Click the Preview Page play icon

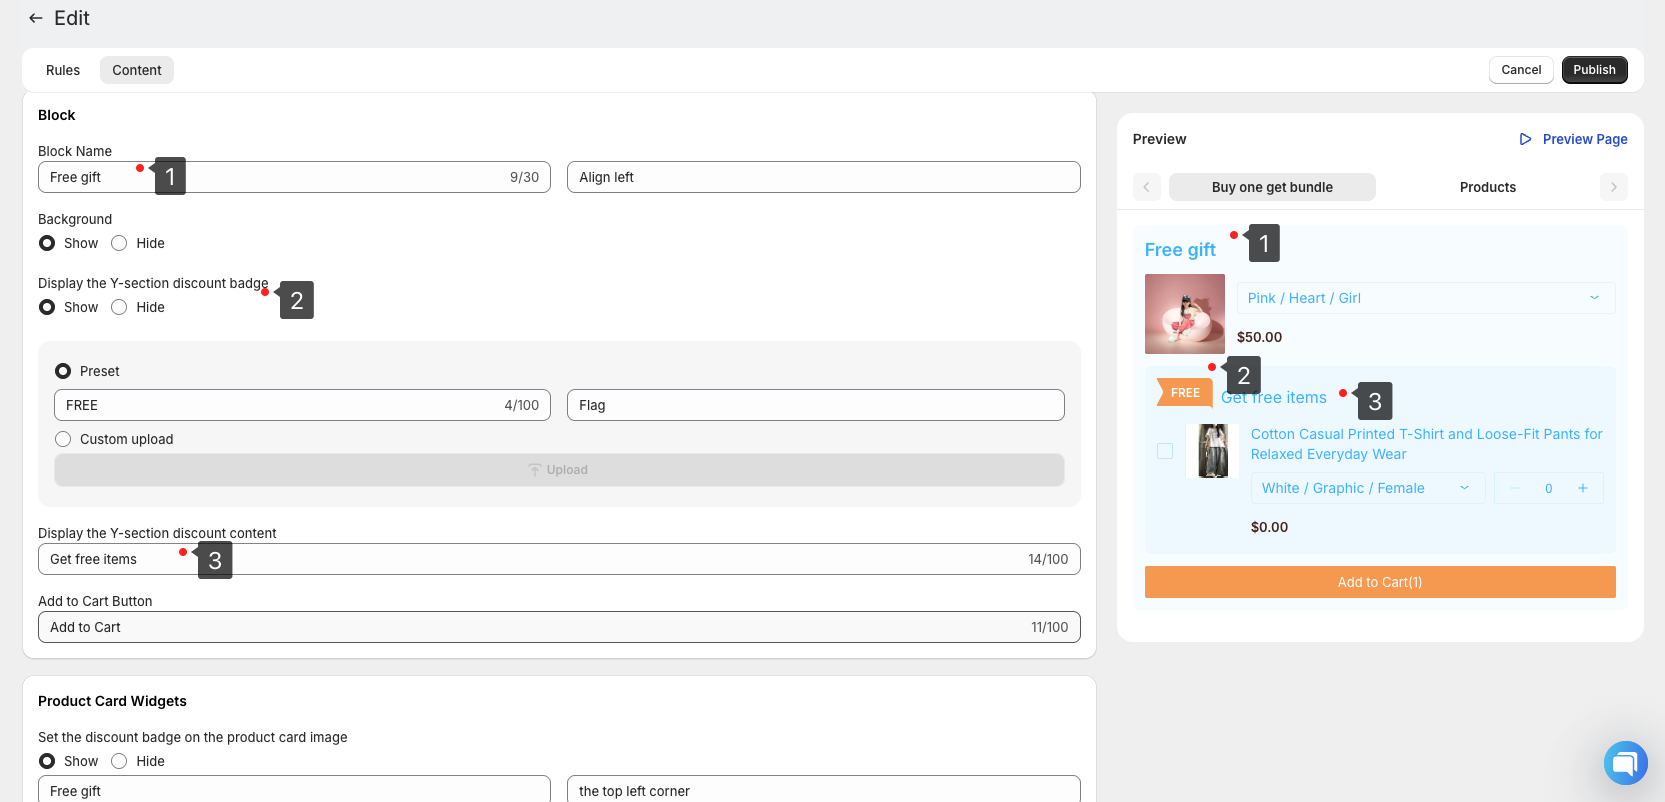(x=1525, y=139)
